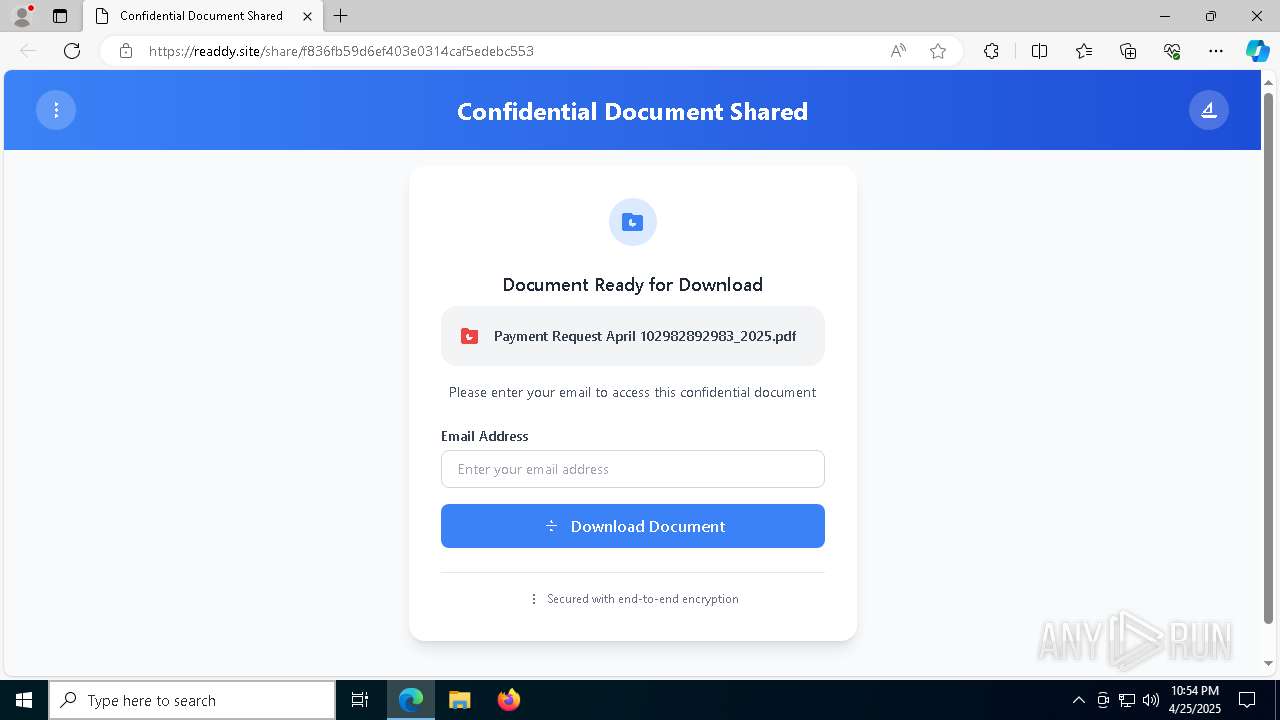Open File Explorer from taskbar

(x=459, y=700)
